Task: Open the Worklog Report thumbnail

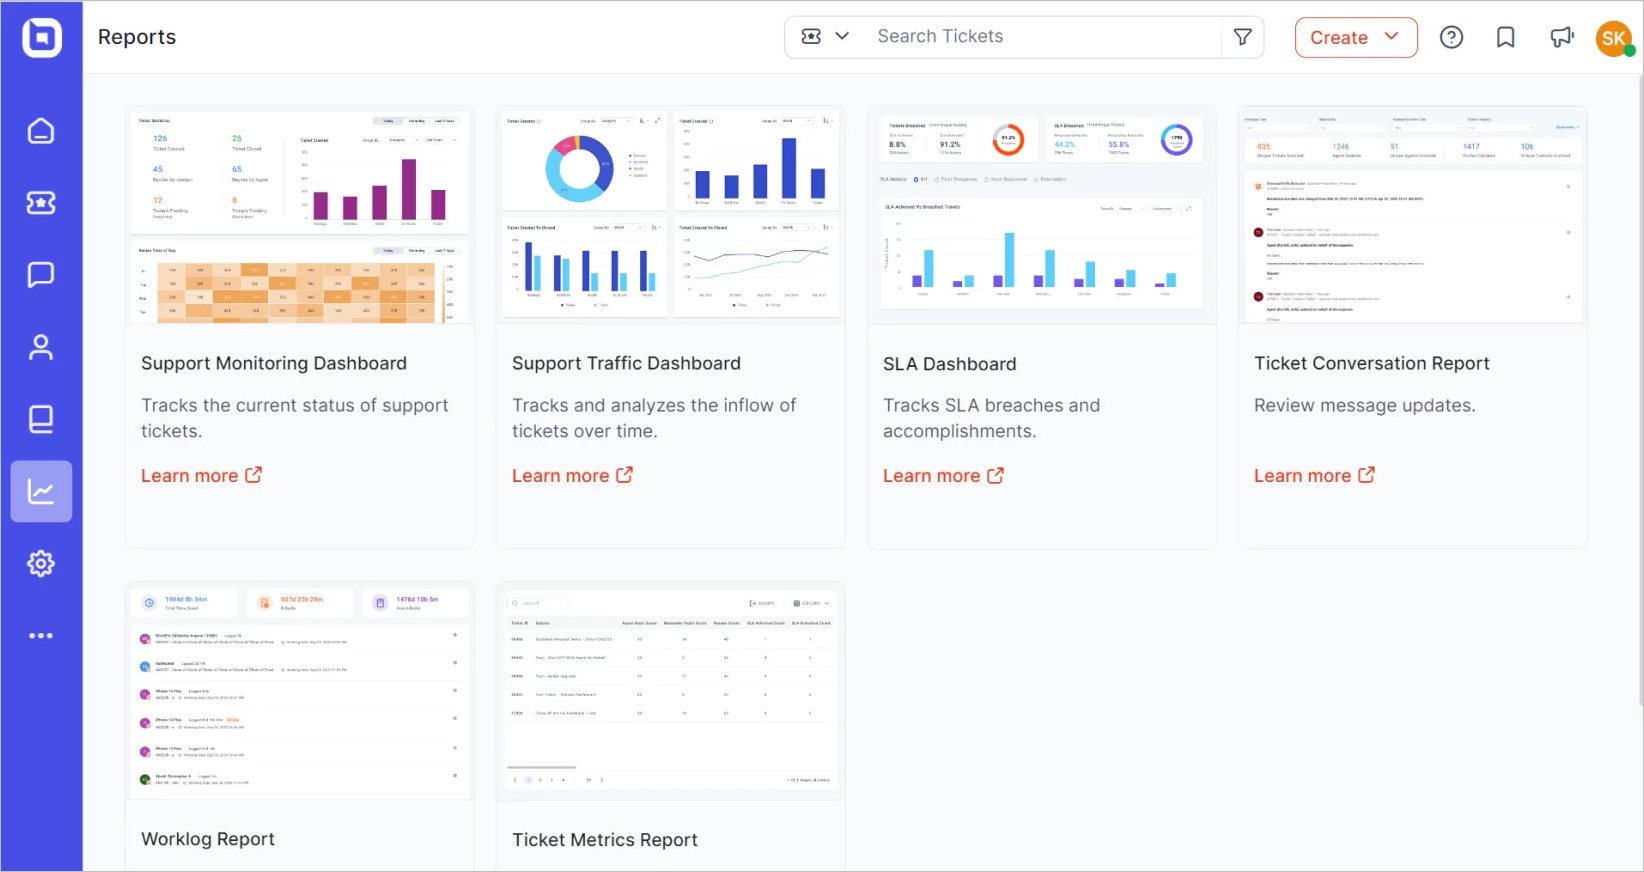Action: (x=300, y=691)
